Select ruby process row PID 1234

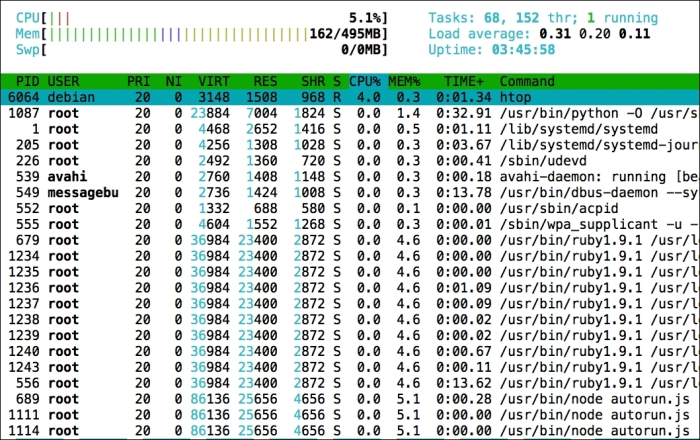click(x=350, y=256)
